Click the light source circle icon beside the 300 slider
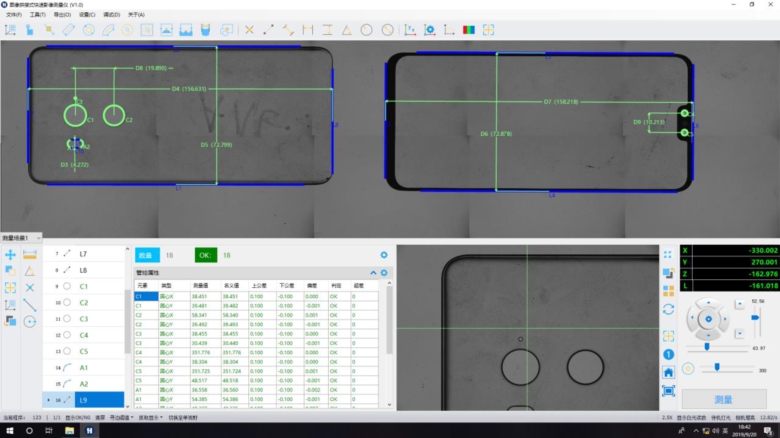The height and width of the screenshot is (438, 780). (x=688, y=369)
